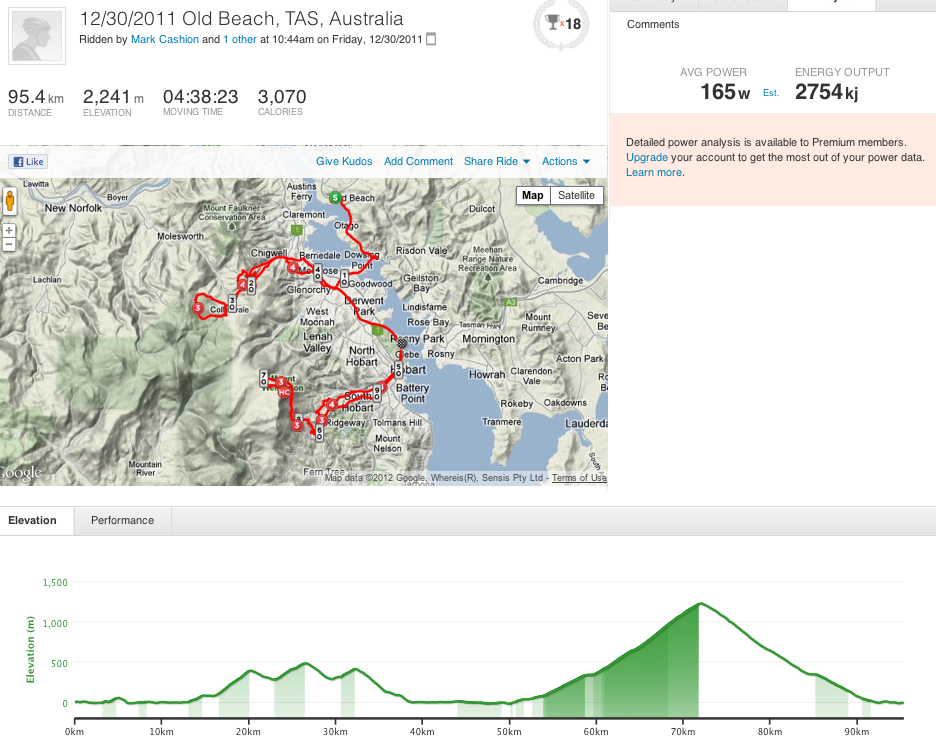Screen dimensions: 936x748
Task: Open Mark Cashion's profile link
Action: click(x=165, y=40)
